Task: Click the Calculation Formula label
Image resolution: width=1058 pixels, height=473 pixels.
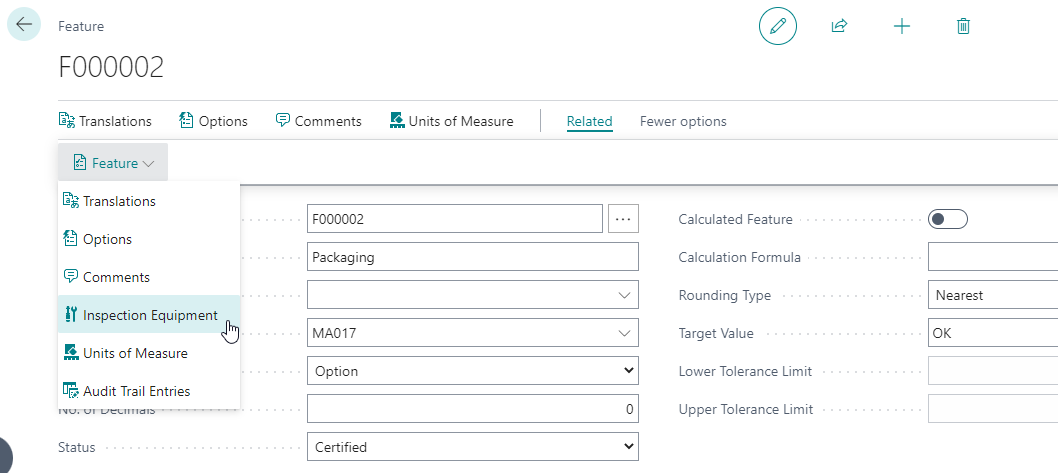Action: coord(740,257)
